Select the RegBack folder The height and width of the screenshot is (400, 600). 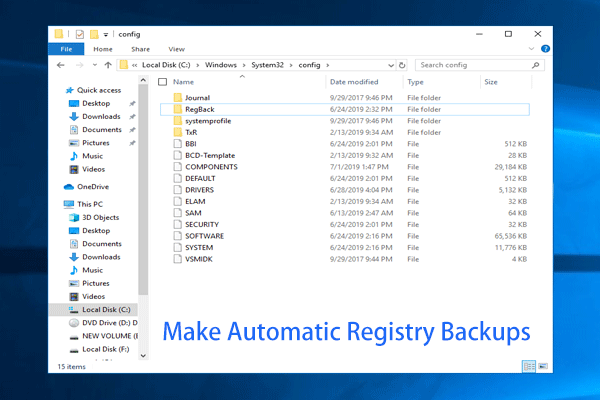tap(345, 109)
